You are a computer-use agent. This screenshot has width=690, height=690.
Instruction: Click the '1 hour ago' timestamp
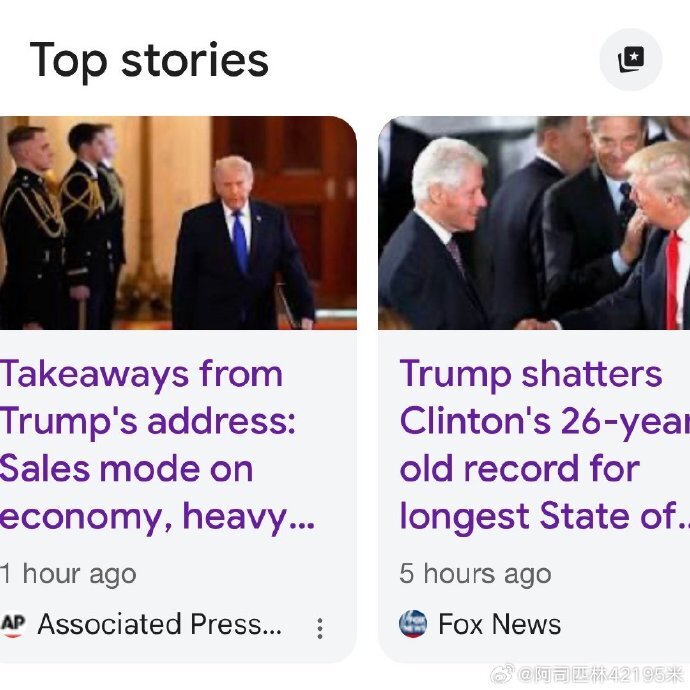click(x=68, y=574)
